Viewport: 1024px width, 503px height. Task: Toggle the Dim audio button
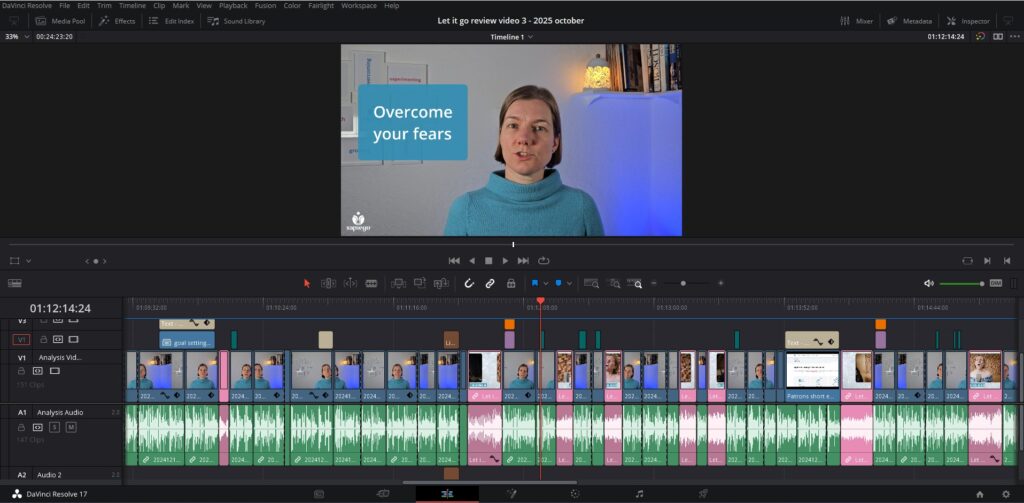pos(995,283)
